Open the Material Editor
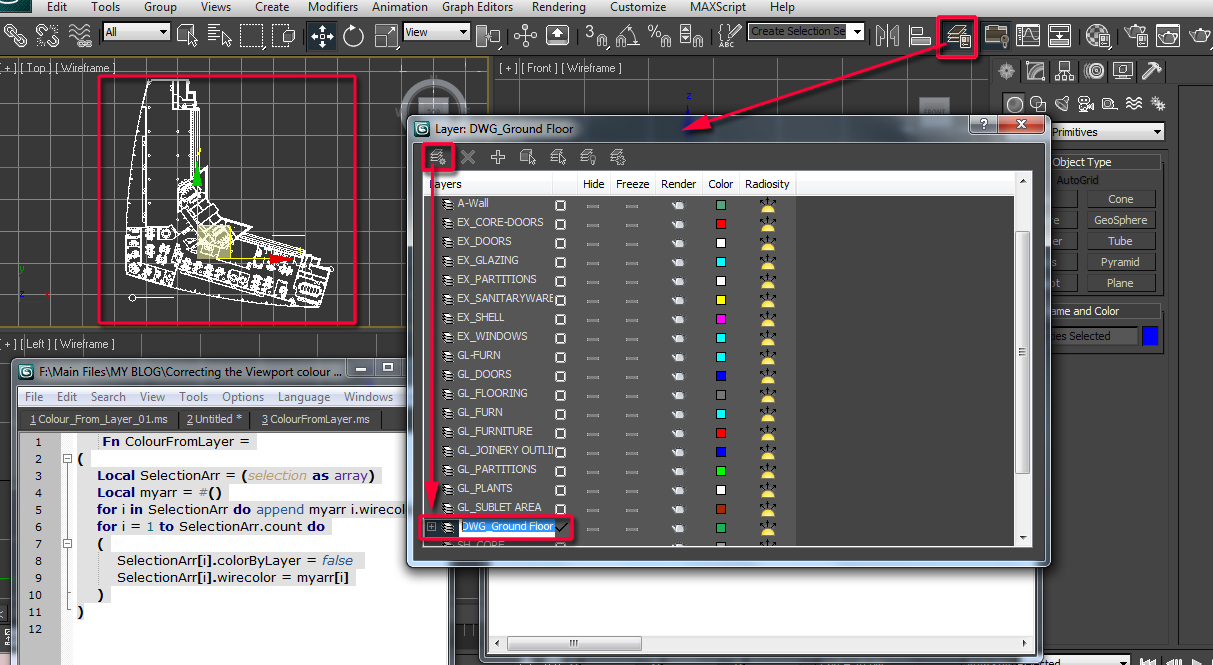The image size is (1213, 665). point(1099,36)
